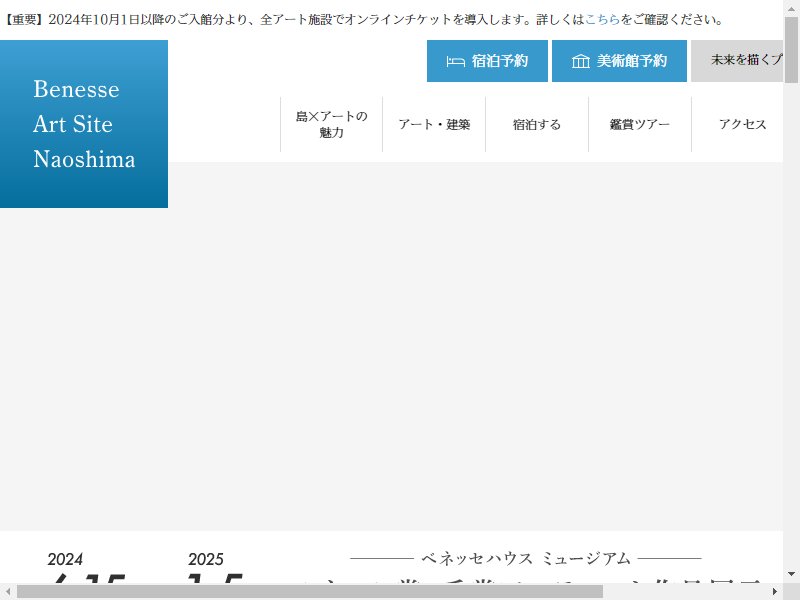Image resolution: width=800 pixels, height=600 pixels.
Task: Click the 2025 year label
Action: click(x=206, y=559)
